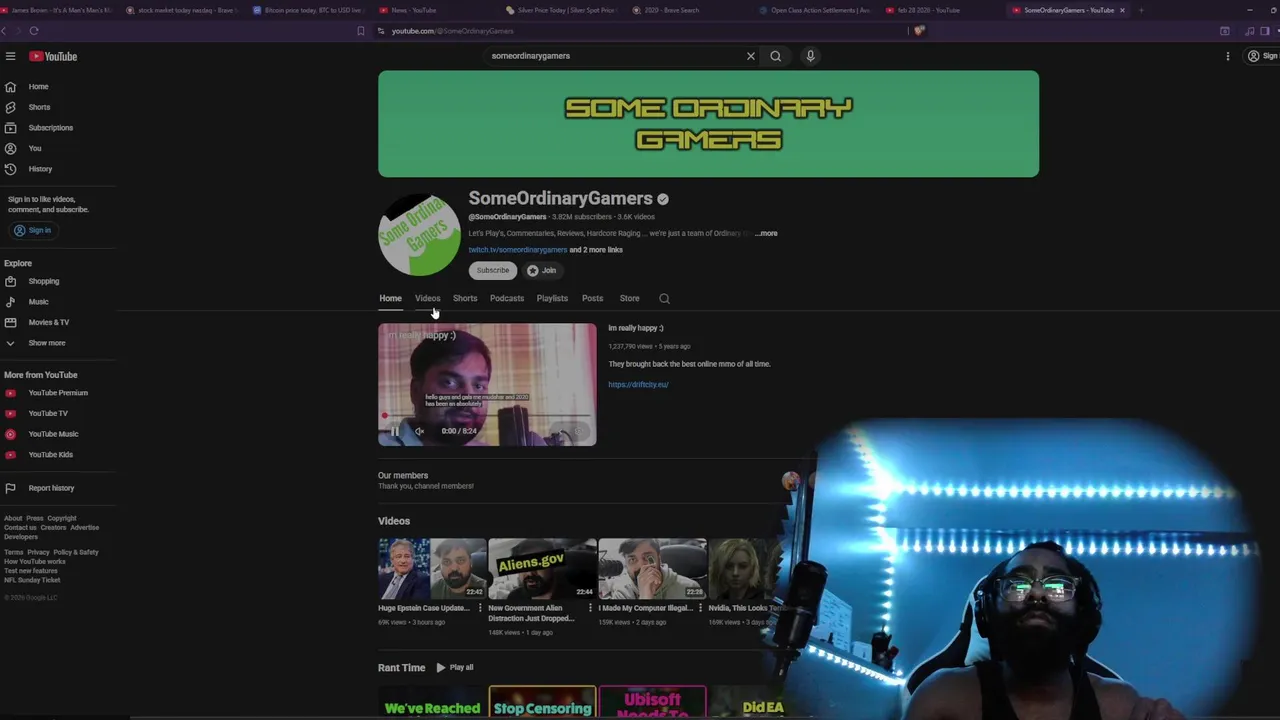The height and width of the screenshot is (720, 1280).
Task: Switch to 'News - YouTube' browser tab
Action: pos(413,10)
